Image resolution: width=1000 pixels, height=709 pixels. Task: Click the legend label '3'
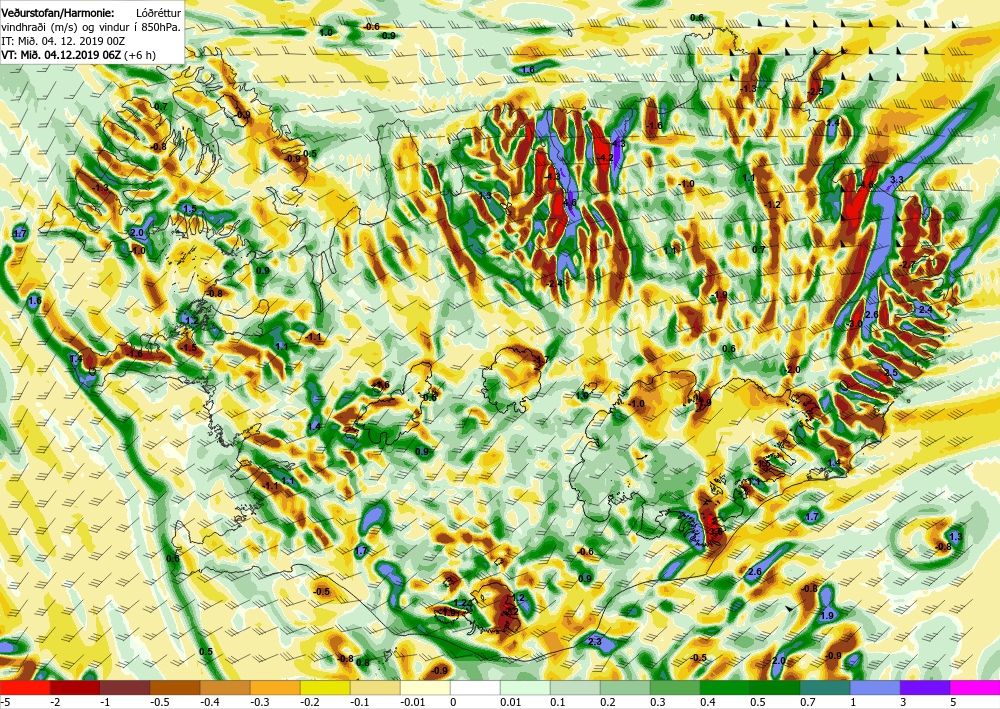click(904, 702)
